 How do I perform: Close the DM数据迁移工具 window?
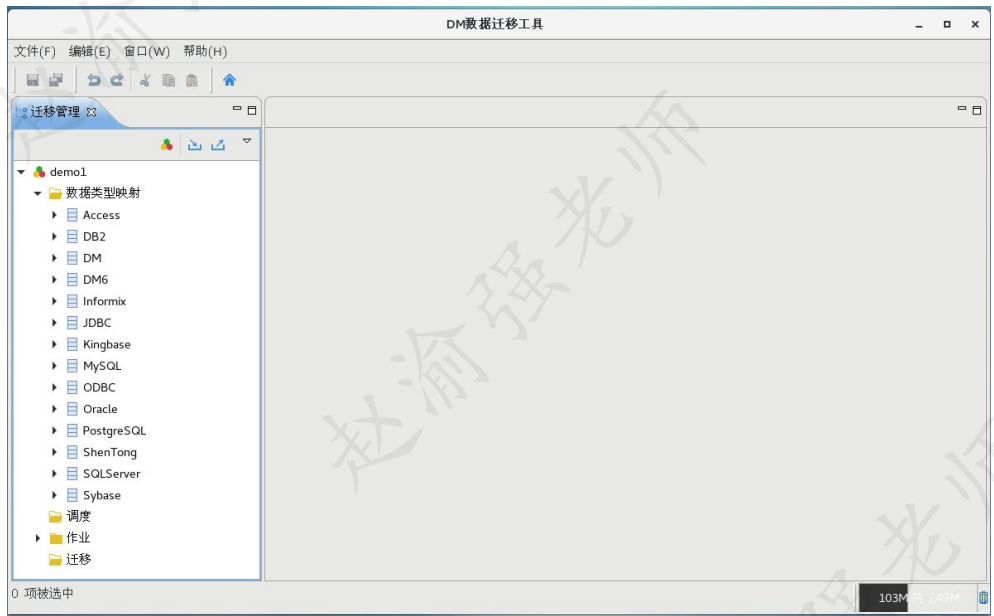point(975,24)
